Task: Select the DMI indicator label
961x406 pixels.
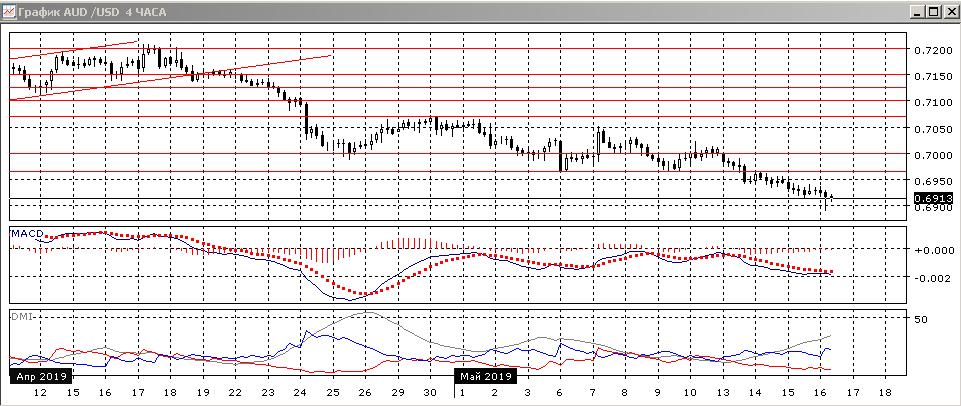Action: click(22, 316)
